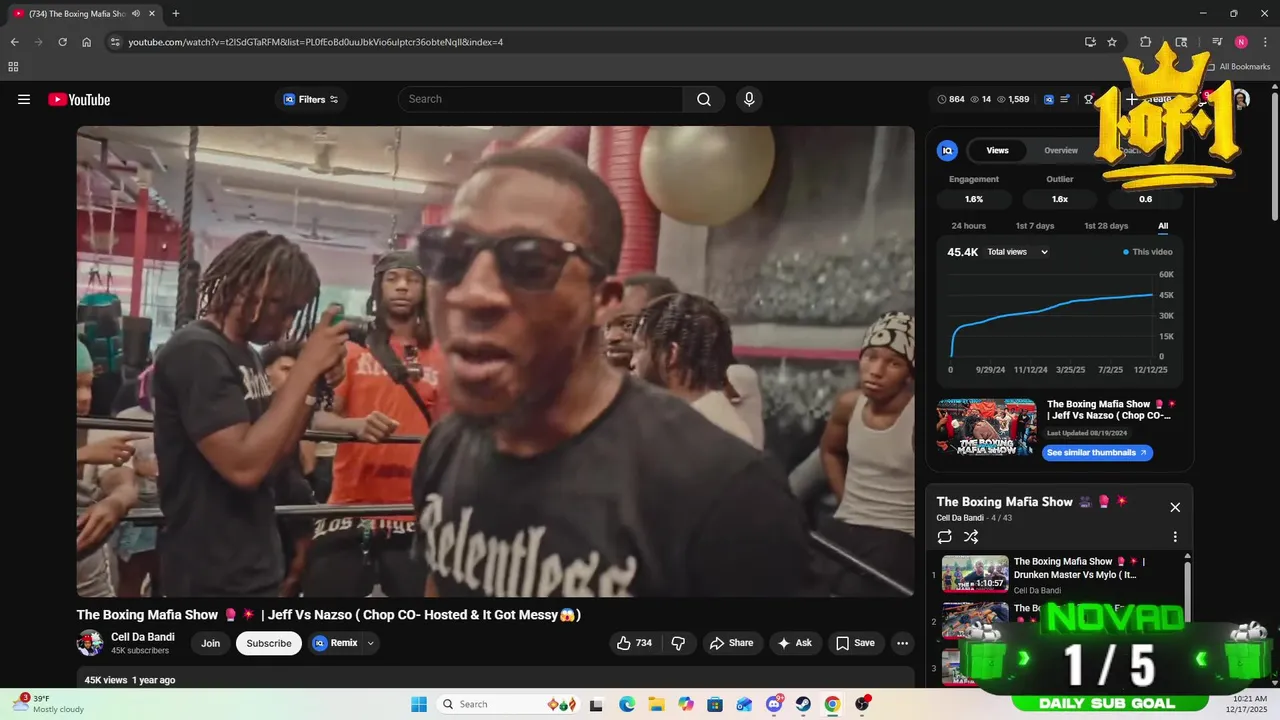Screen dimensions: 1280x720
Task: Click the Ask button
Action: pyautogui.click(x=795, y=643)
